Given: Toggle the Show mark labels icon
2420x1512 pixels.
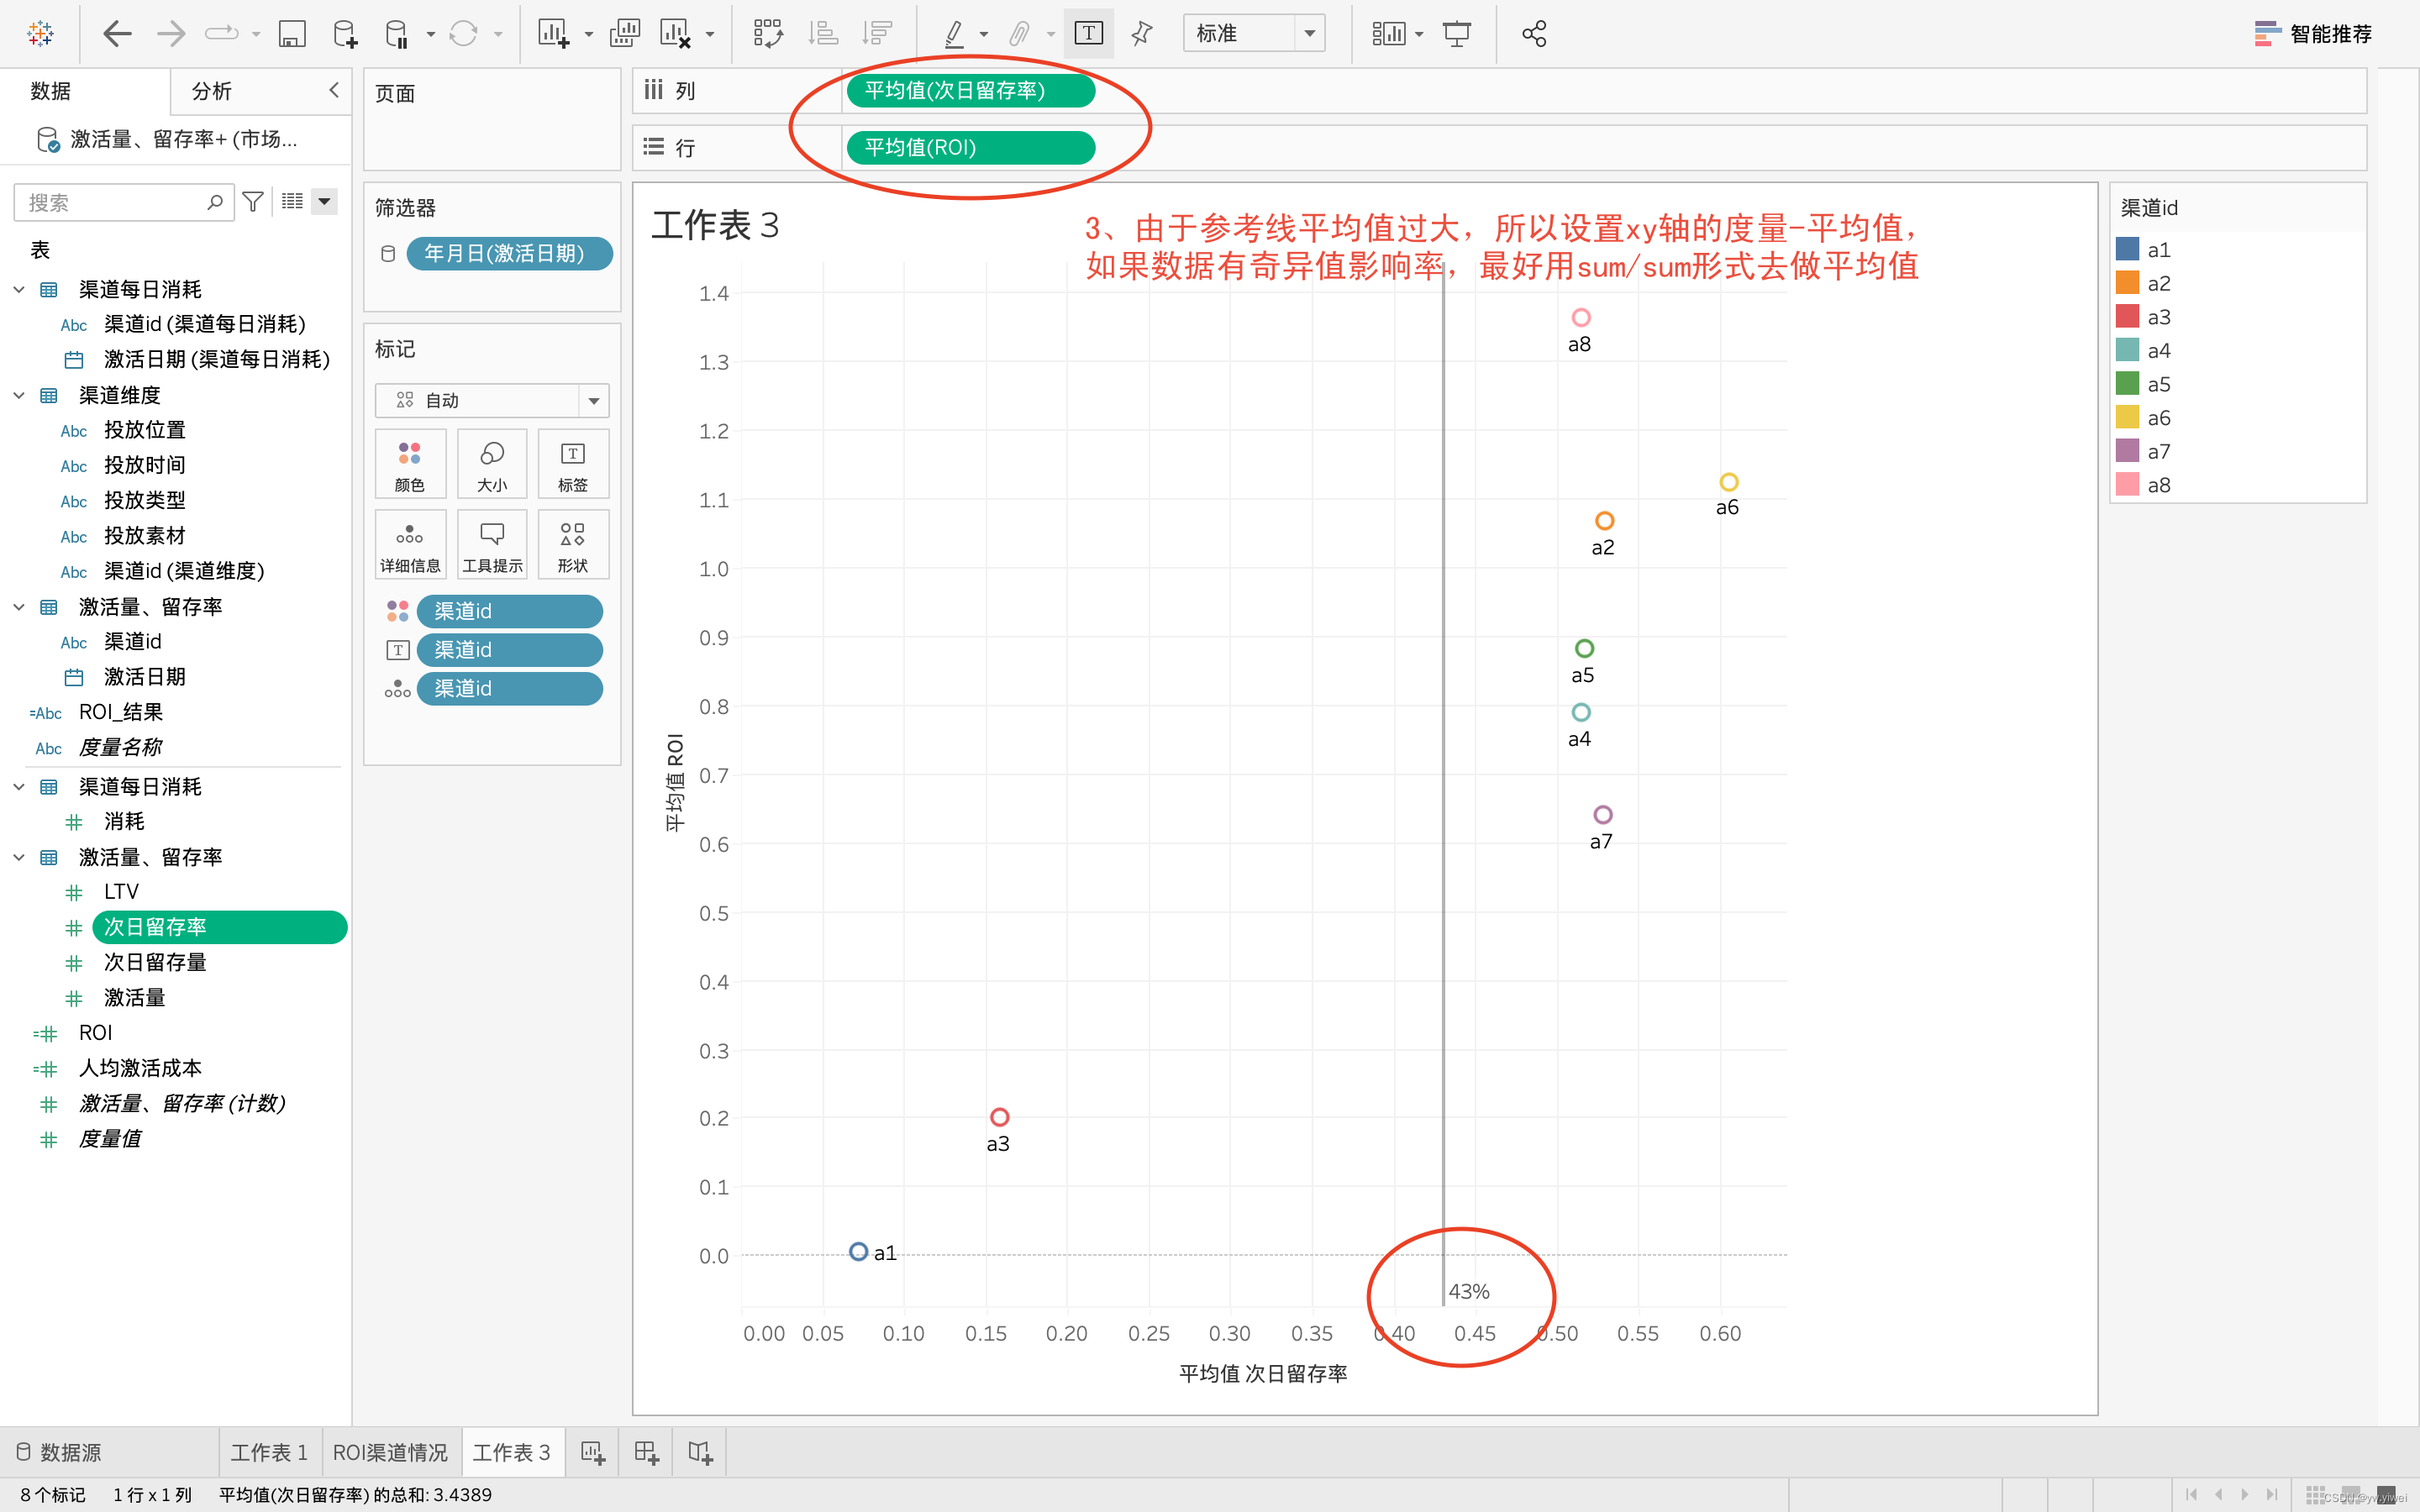Looking at the screenshot, I should point(1088,34).
